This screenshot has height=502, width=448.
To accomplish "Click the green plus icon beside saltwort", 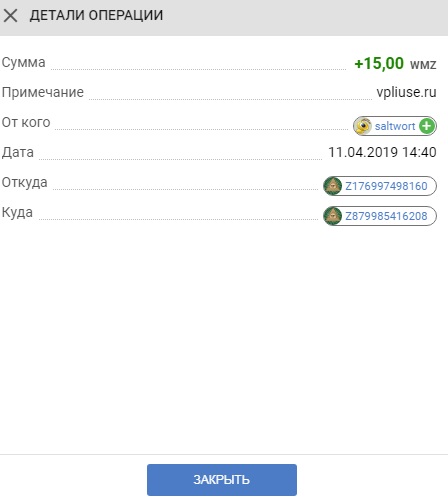I will [x=427, y=126].
